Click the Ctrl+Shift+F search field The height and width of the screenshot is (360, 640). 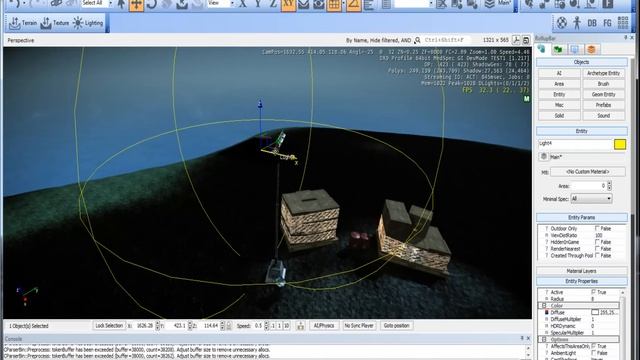[447, 40]
